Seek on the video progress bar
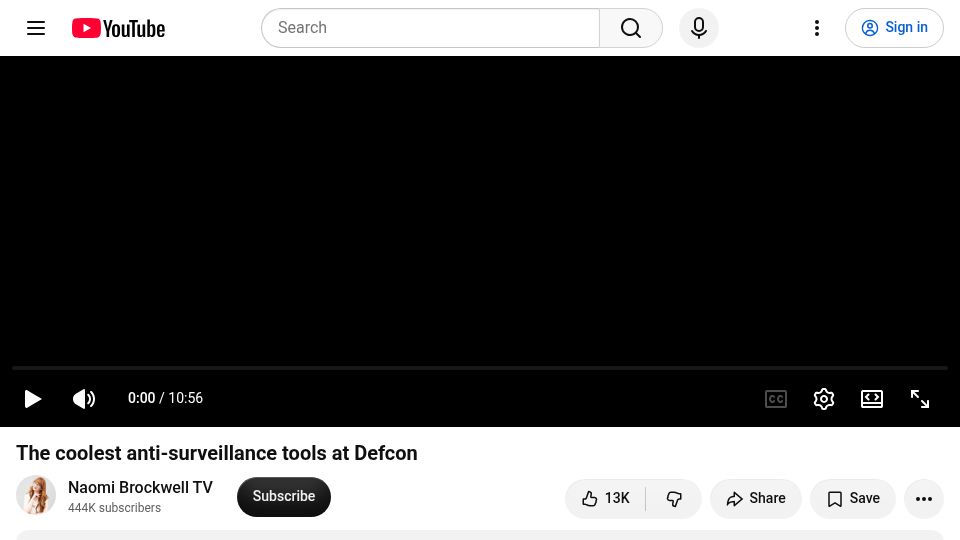This screenshot has height=540, width=960. [480, 368]
